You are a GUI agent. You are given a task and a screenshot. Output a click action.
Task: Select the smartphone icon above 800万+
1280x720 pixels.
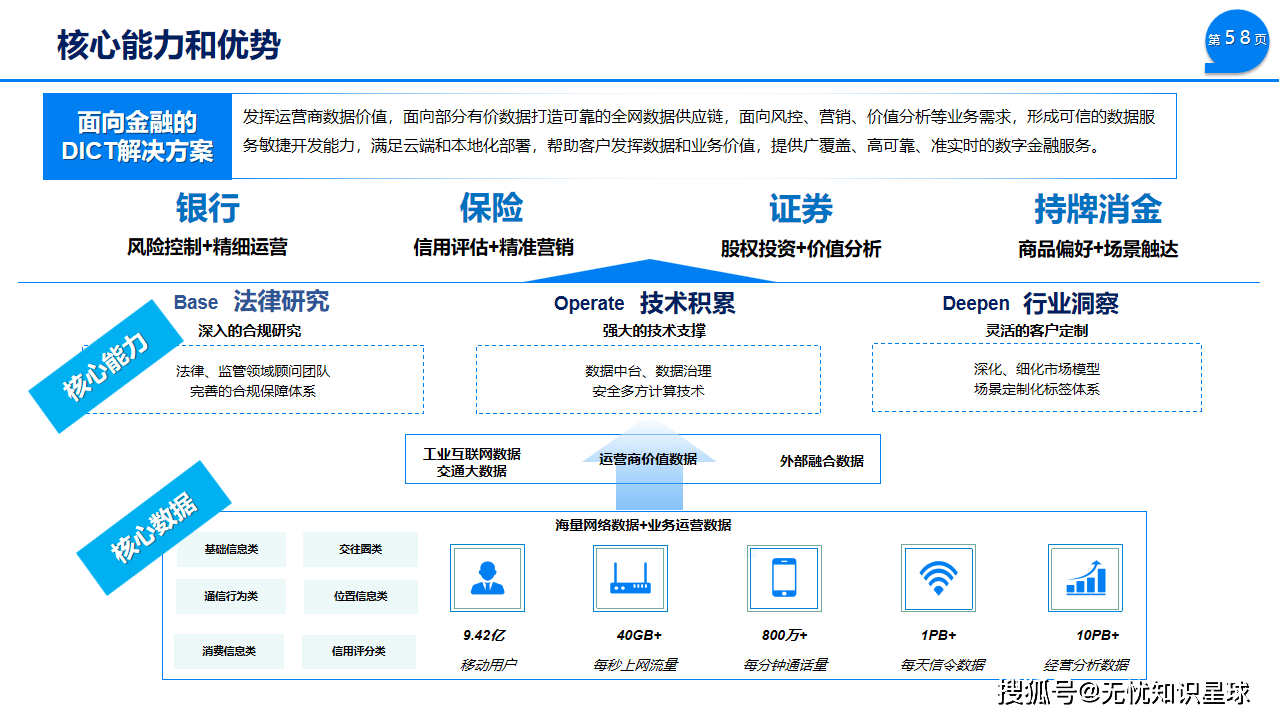pyautogui.click(x=784, y=578)
